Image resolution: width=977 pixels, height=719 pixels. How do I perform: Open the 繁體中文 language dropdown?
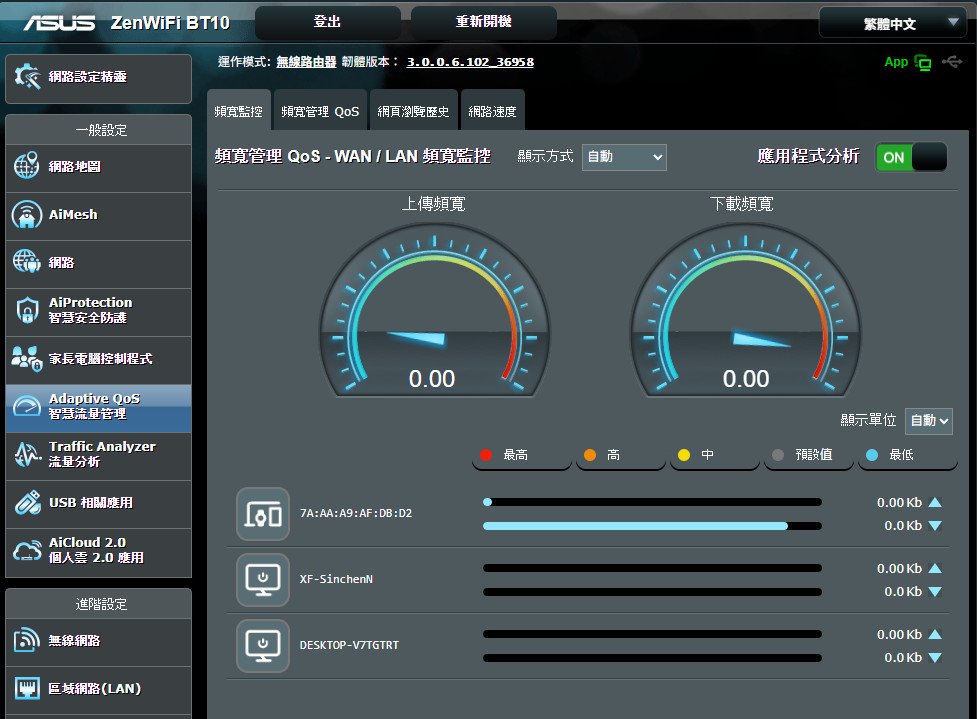coord(892,24)
